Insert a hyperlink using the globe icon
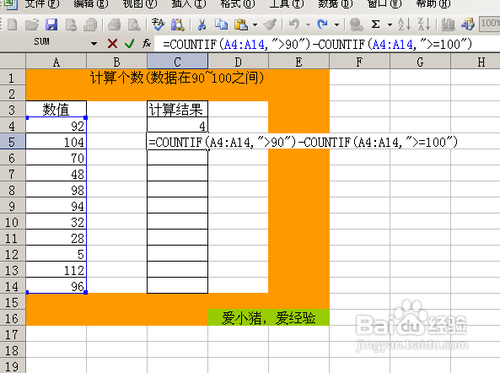Image resolution: width=500 pixels, height=373 pixels. click(x=357, y=25)
